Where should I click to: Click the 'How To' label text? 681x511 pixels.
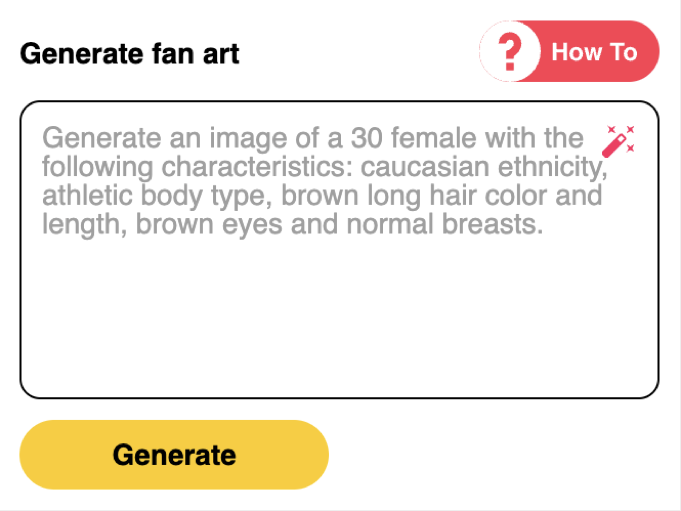pyautogui.click(x=594, y=52)
